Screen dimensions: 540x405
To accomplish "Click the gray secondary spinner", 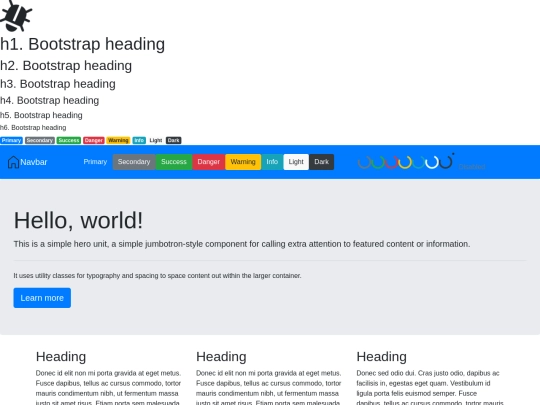I will [x=365, y=162].
